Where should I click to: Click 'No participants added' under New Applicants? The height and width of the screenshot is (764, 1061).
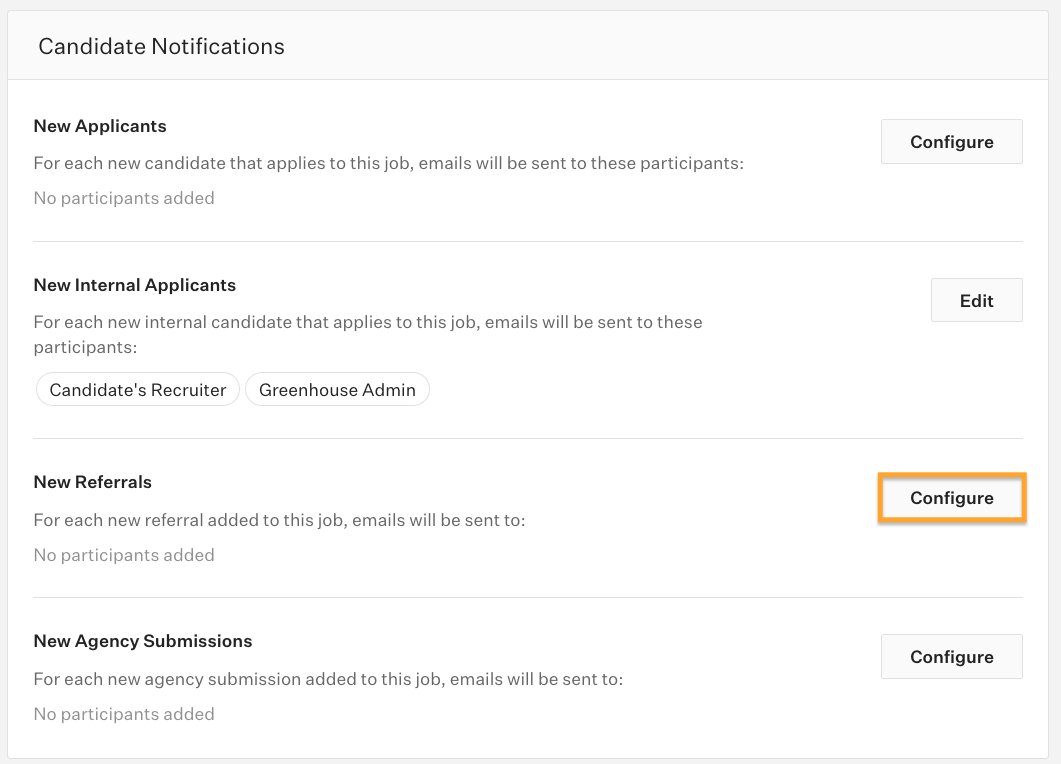[x=124, y=198]
